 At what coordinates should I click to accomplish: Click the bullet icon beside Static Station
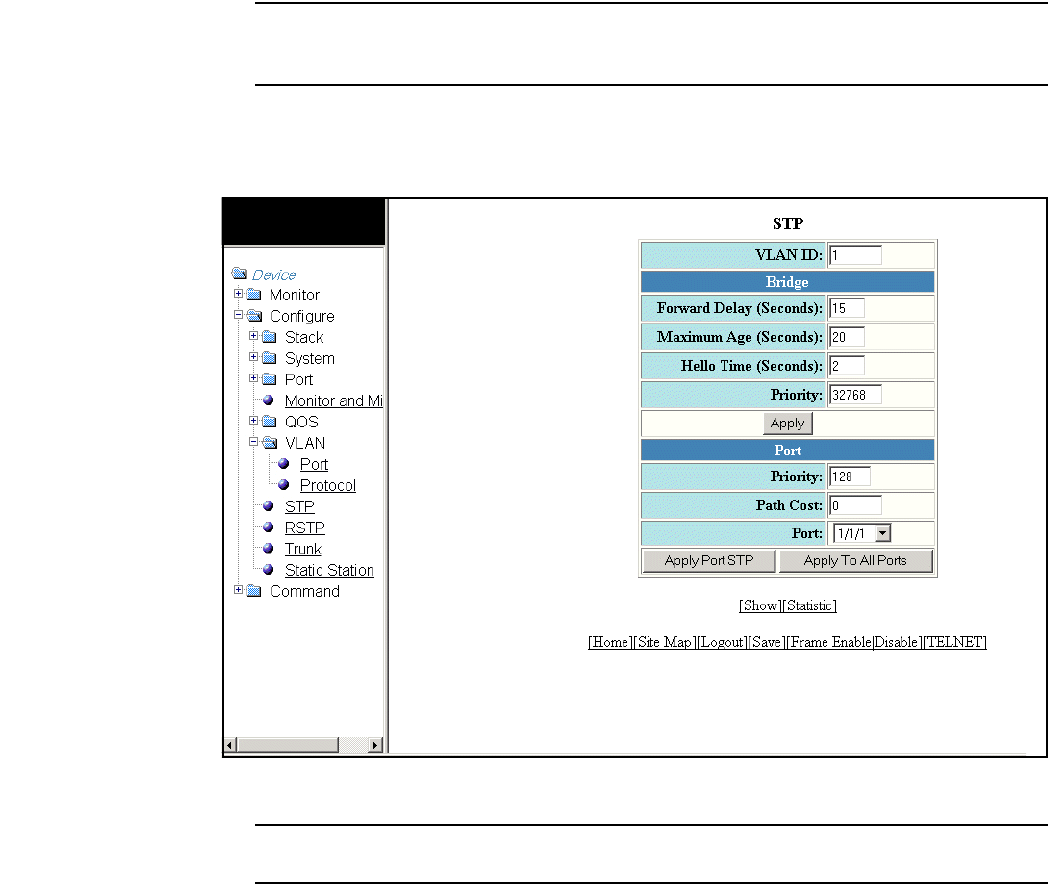(x=268, y=570)
